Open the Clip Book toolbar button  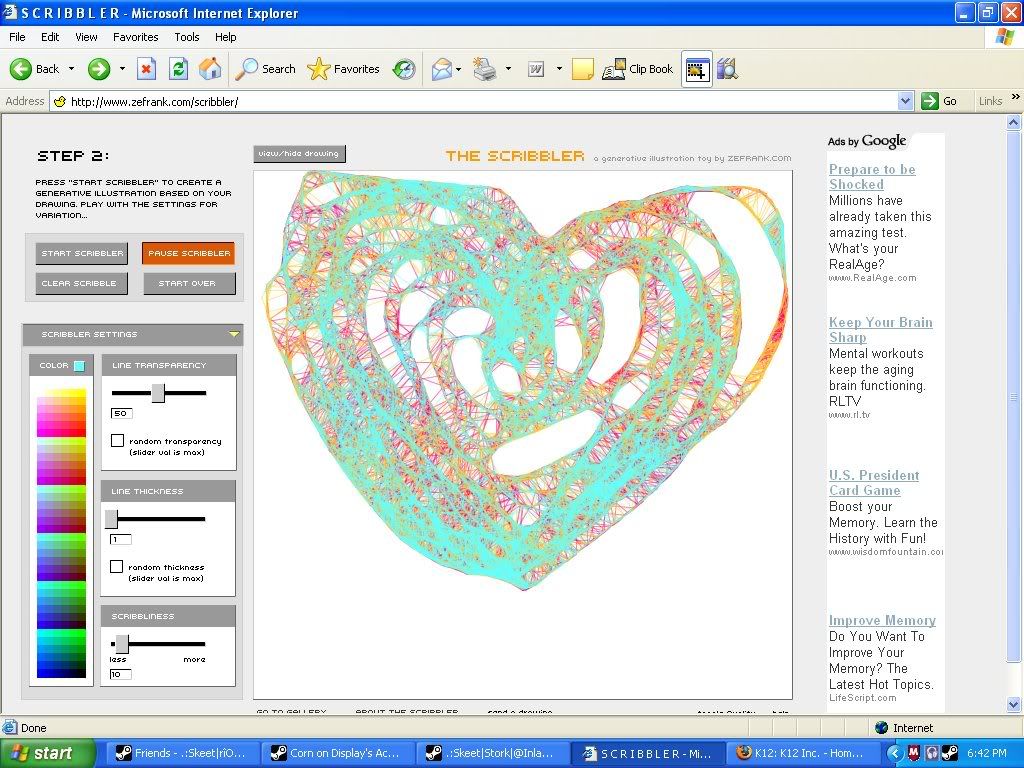coord(638,69)
